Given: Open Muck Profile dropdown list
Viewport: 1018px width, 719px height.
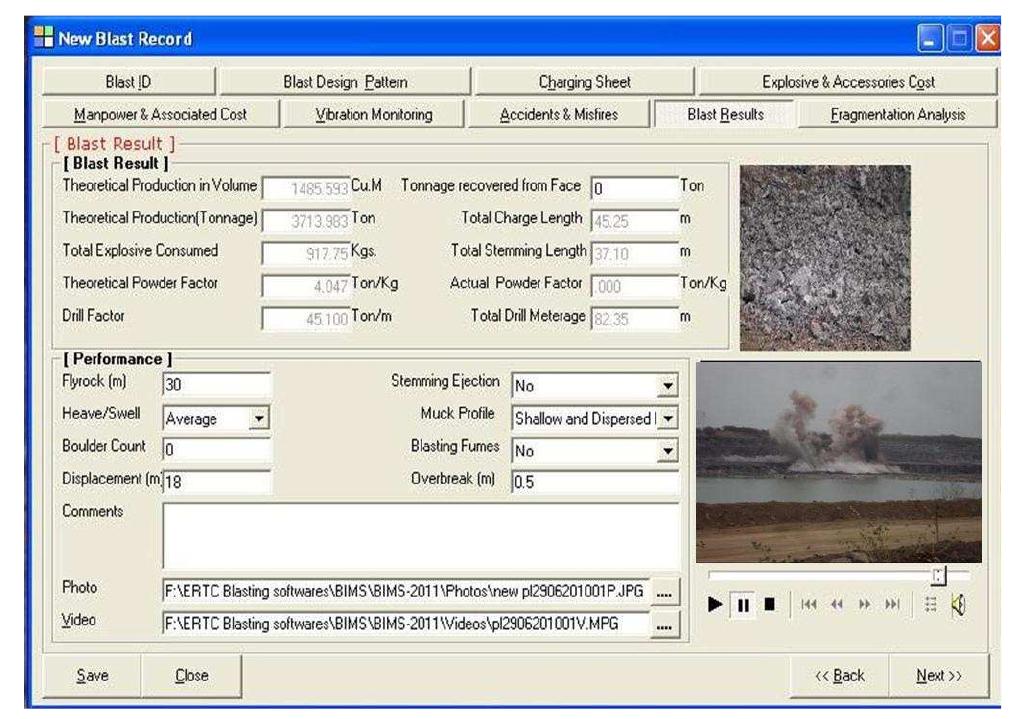Looking at the screenshot, I should [667, 418].
